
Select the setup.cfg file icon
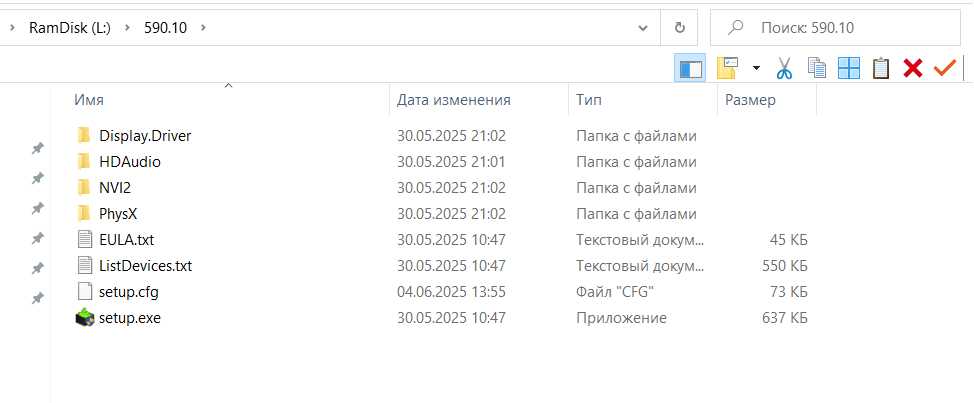pos(84,292)
